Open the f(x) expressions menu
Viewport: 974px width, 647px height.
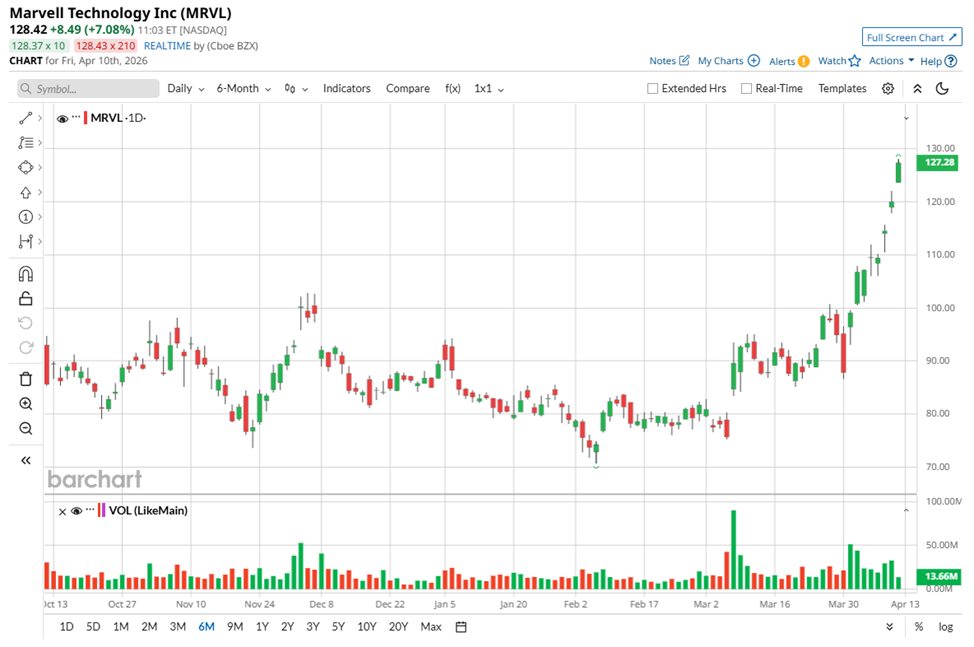coord(453,89)
